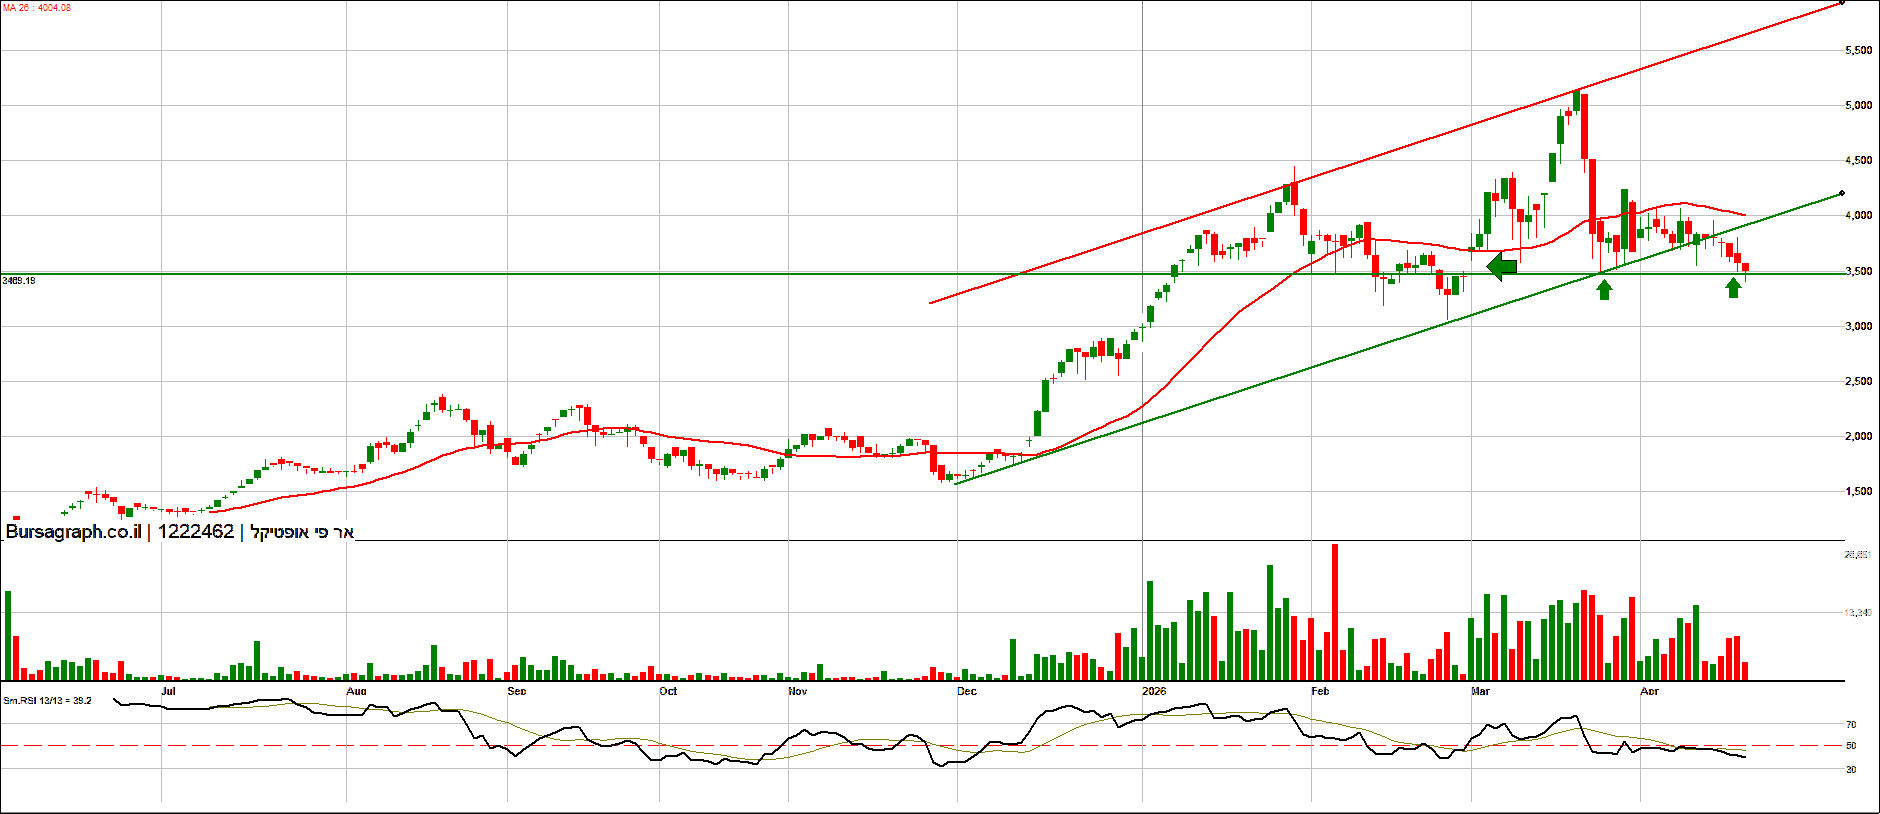Click the 3469.19 support level label
Screen dimensions: 1880x814
pyautogui.click(x=19, y=281)
